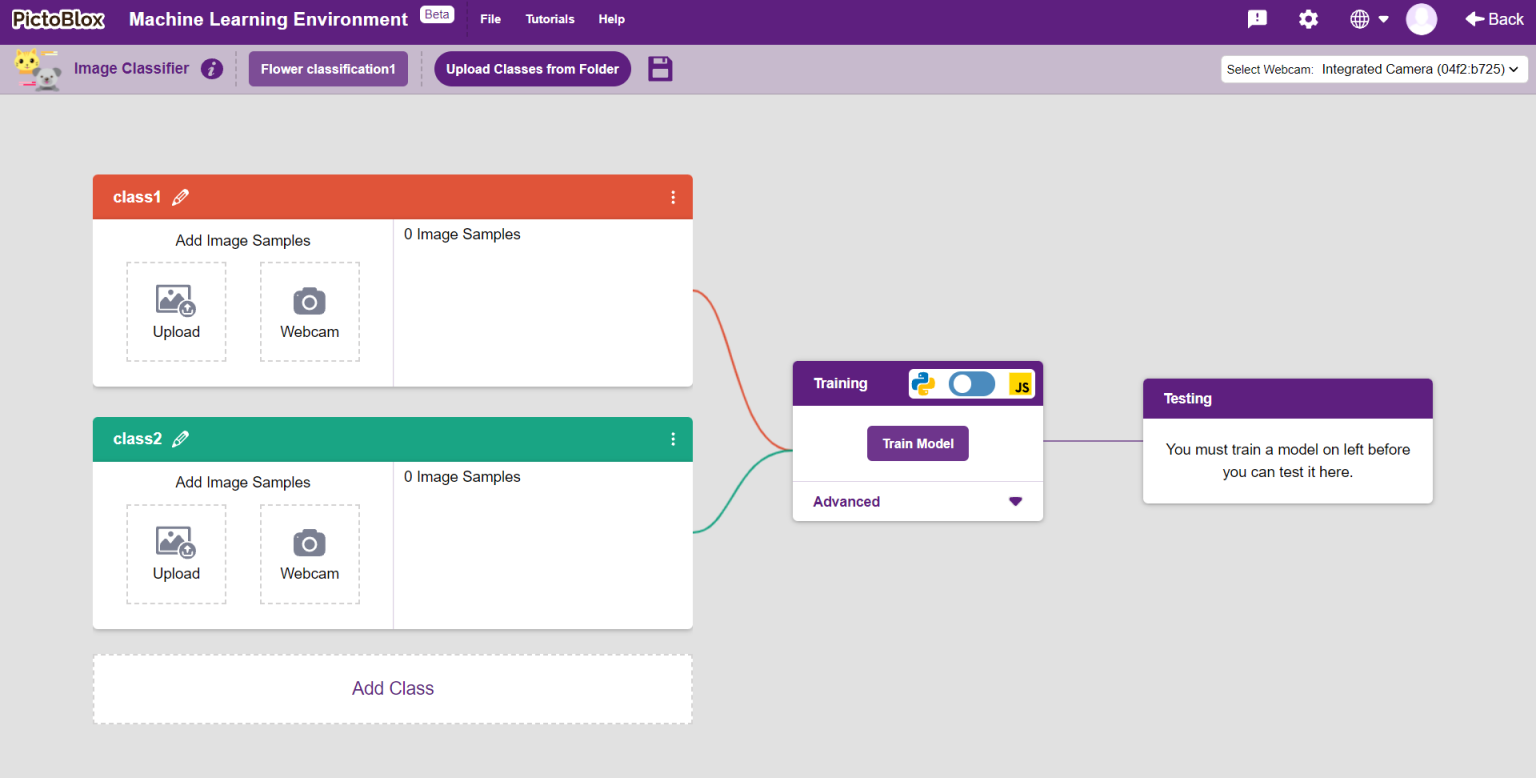Click the Add Class area
1536x778 pixels.
tap(392, 689)
